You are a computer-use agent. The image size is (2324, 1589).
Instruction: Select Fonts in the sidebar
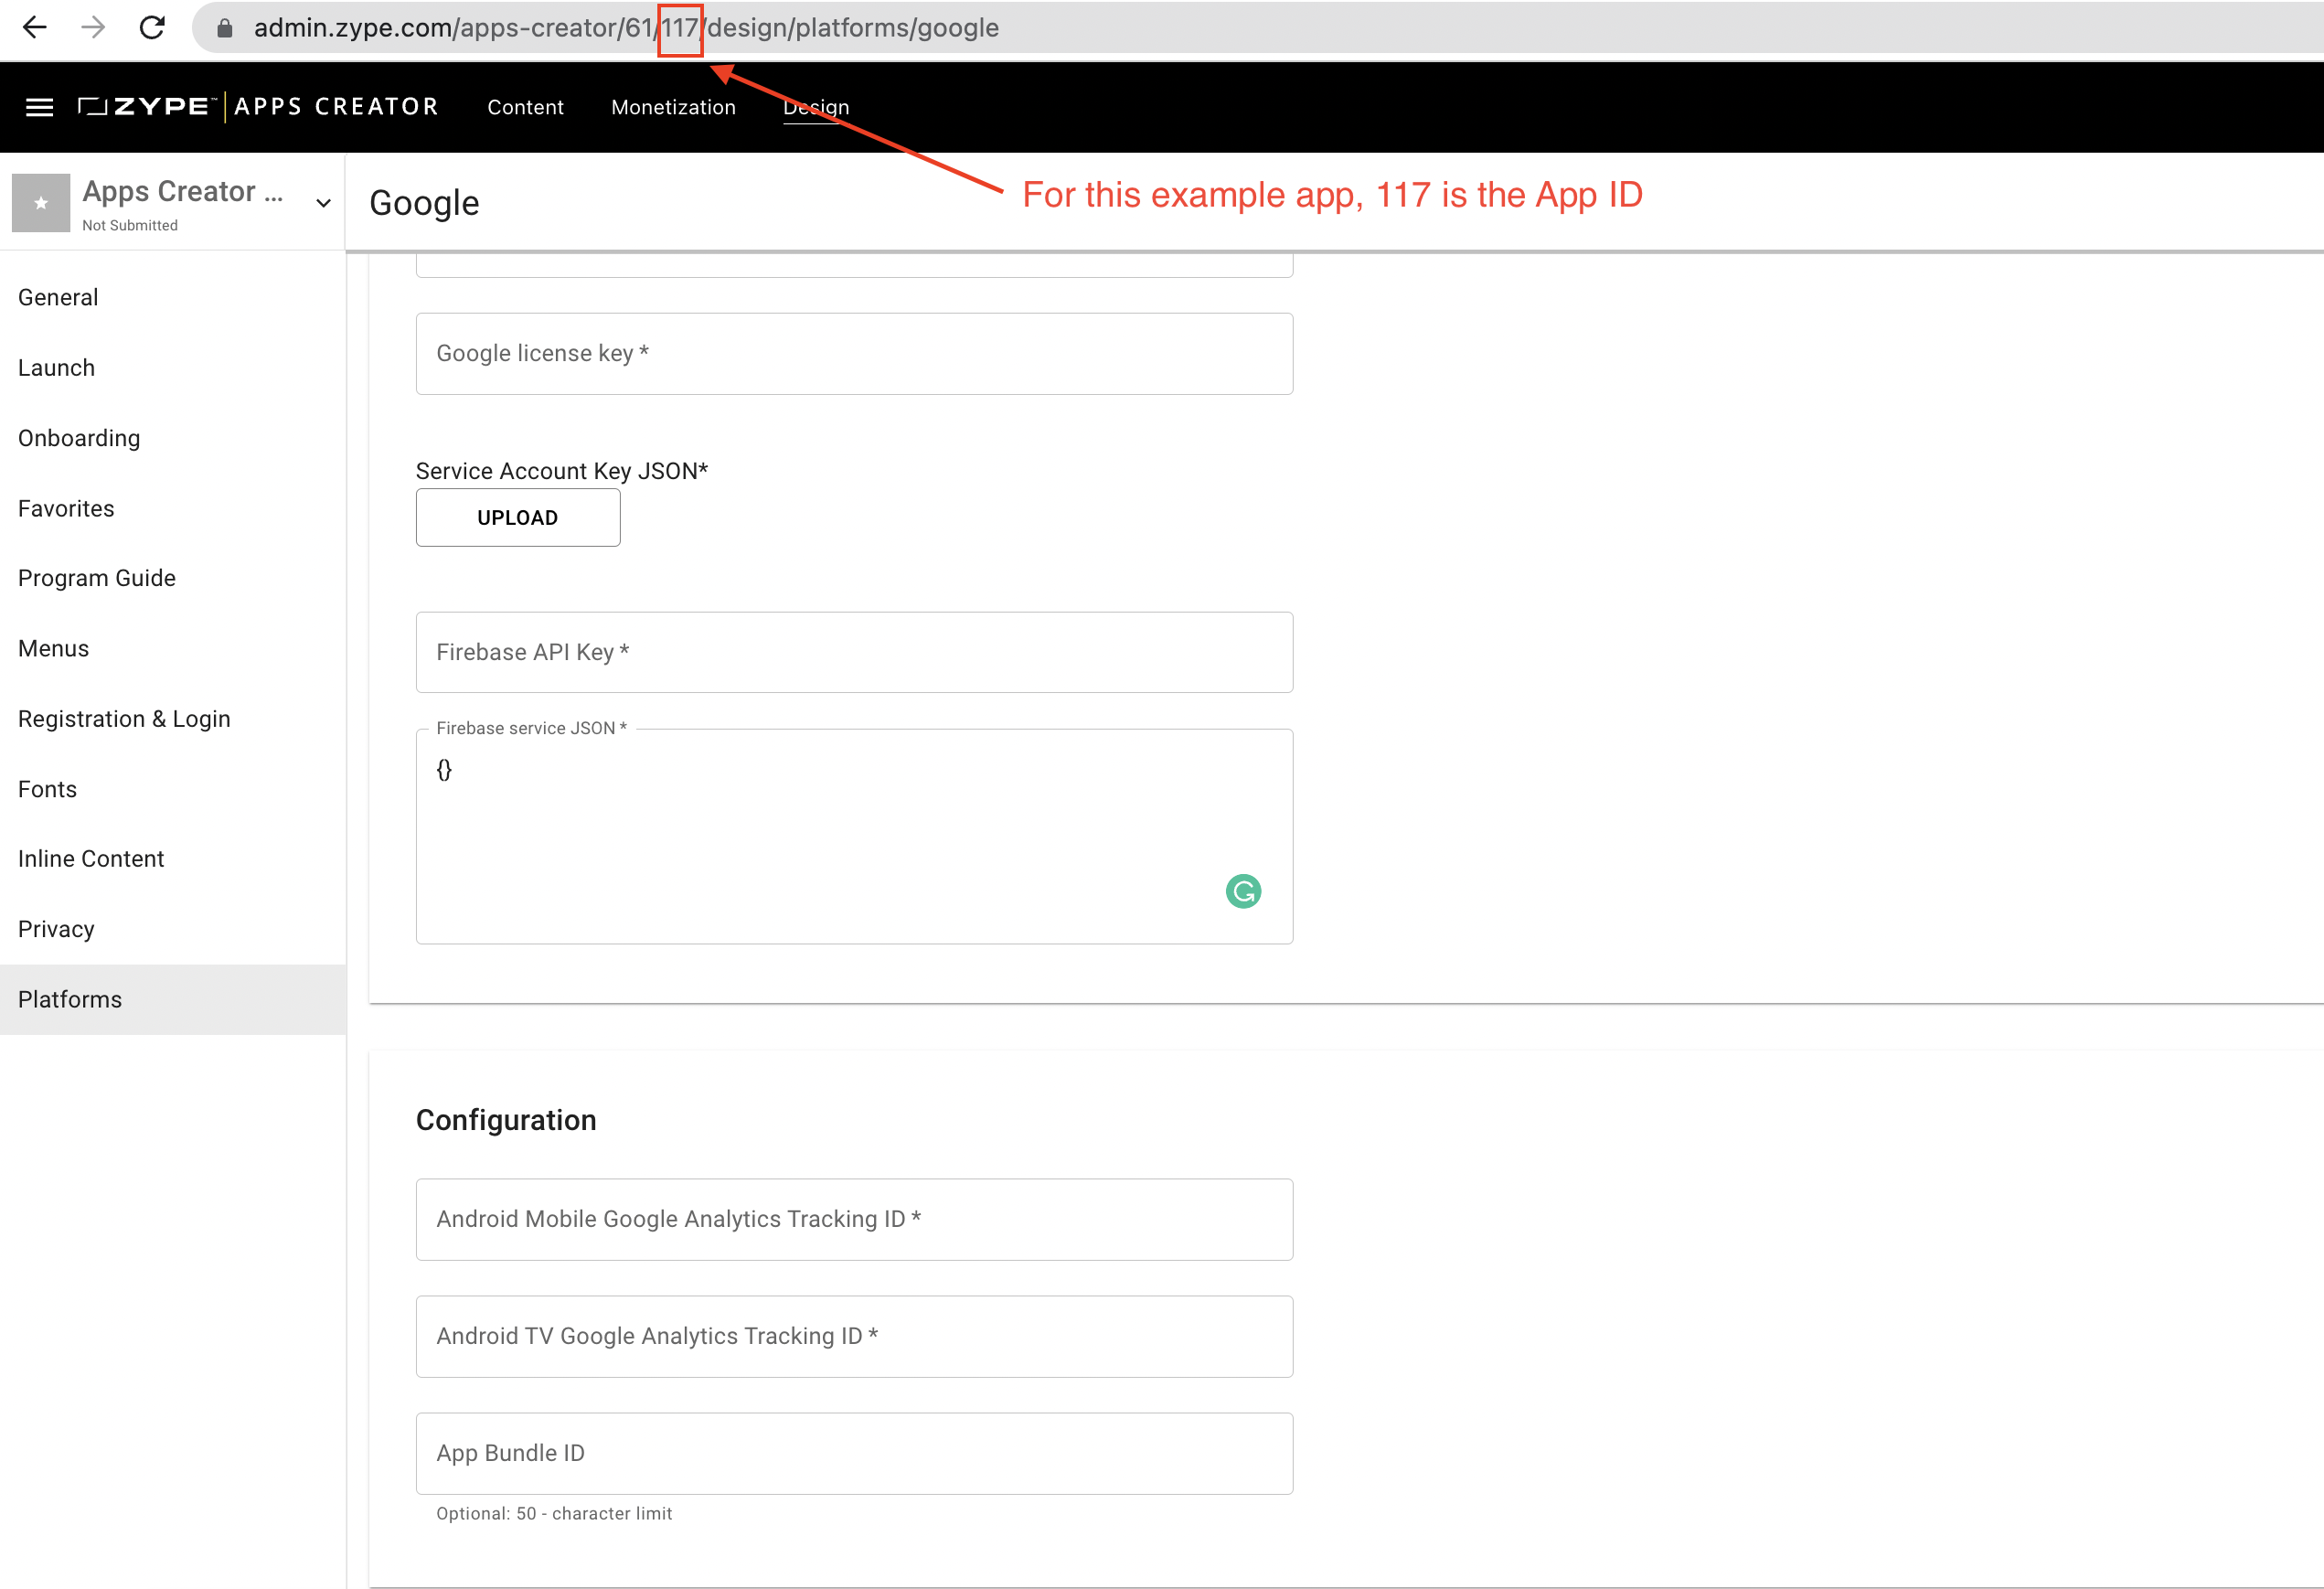pyautogui.click(x=173, y=789)
